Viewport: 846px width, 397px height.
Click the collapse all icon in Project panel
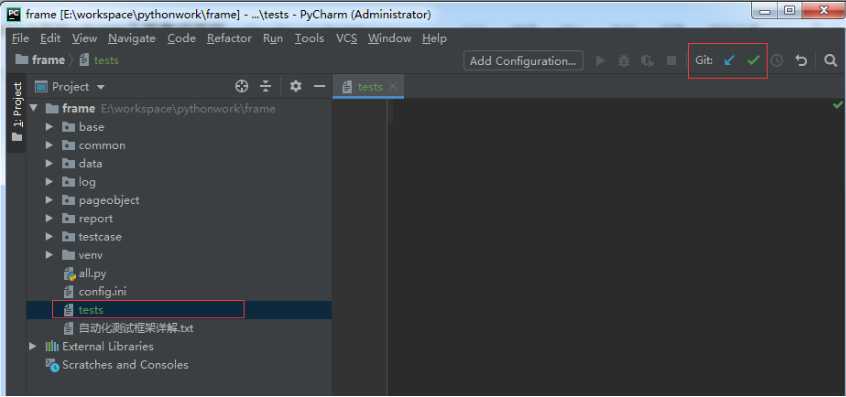265,86
